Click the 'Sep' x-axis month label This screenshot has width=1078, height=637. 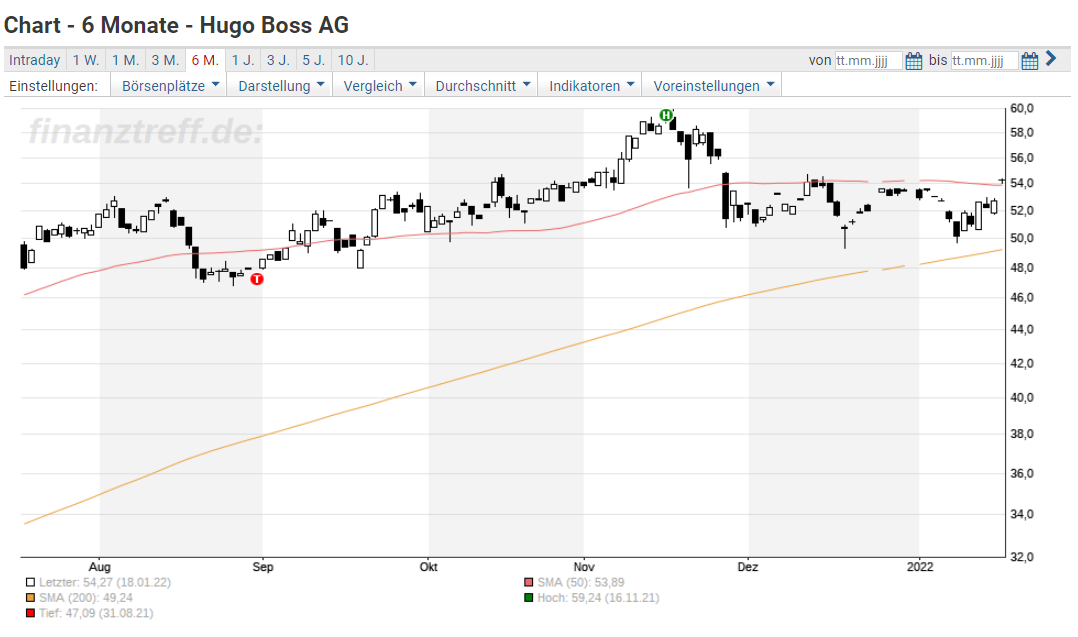coord(263,567)
